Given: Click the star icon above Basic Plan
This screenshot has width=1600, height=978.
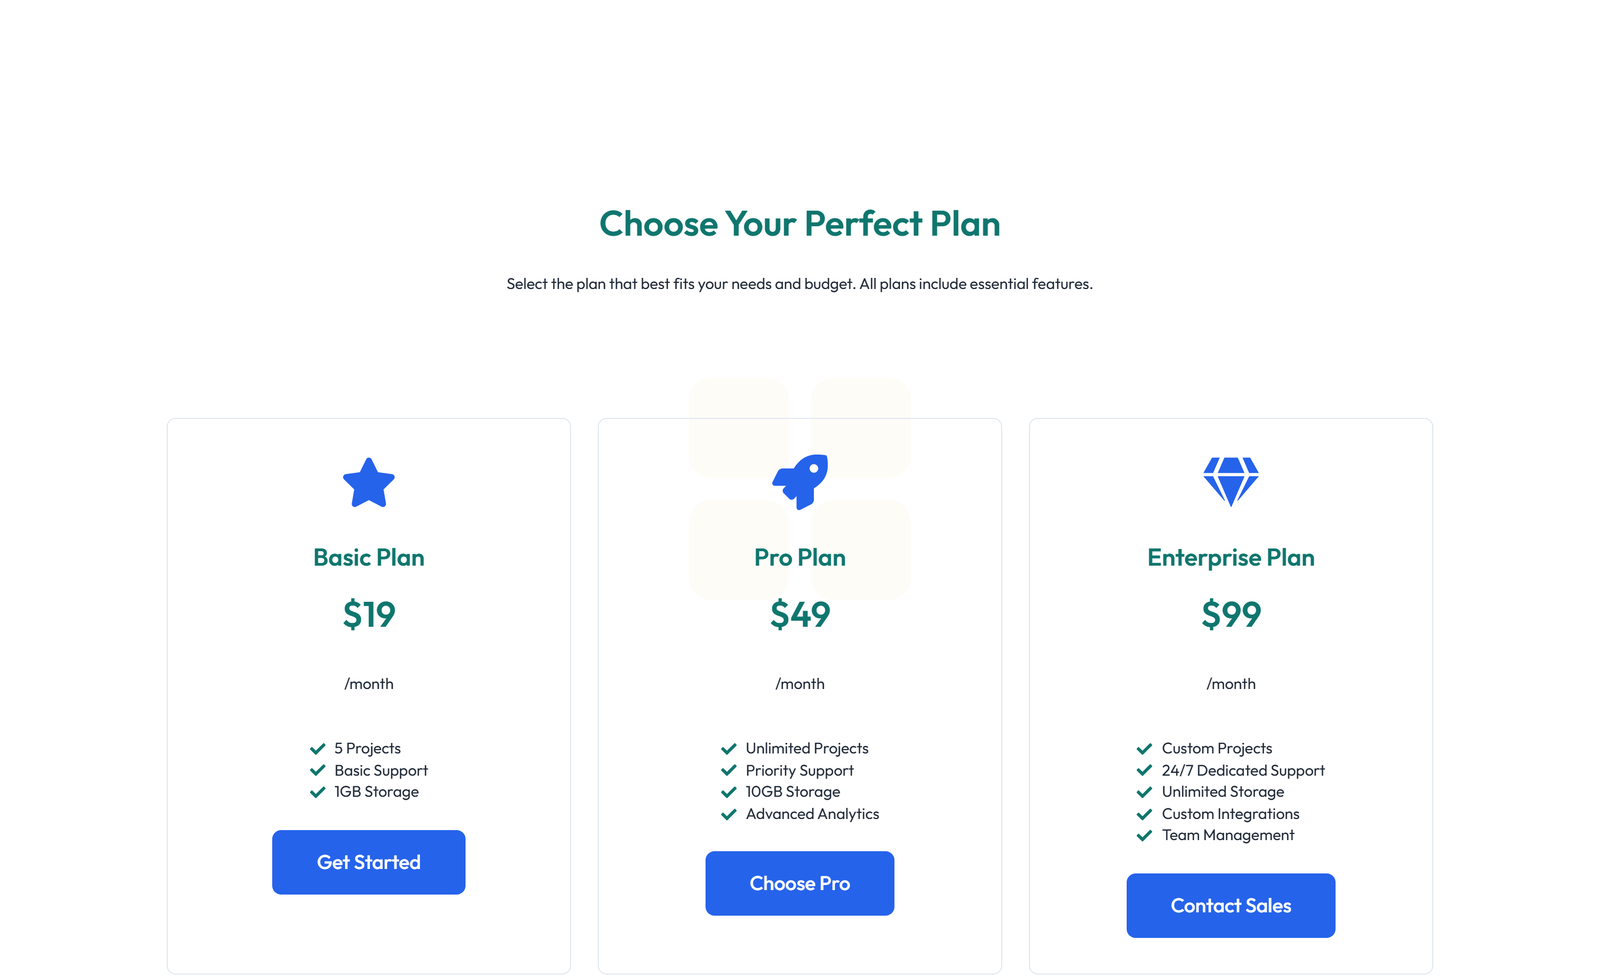Looking at the screenshot, I should coord(369,483).
